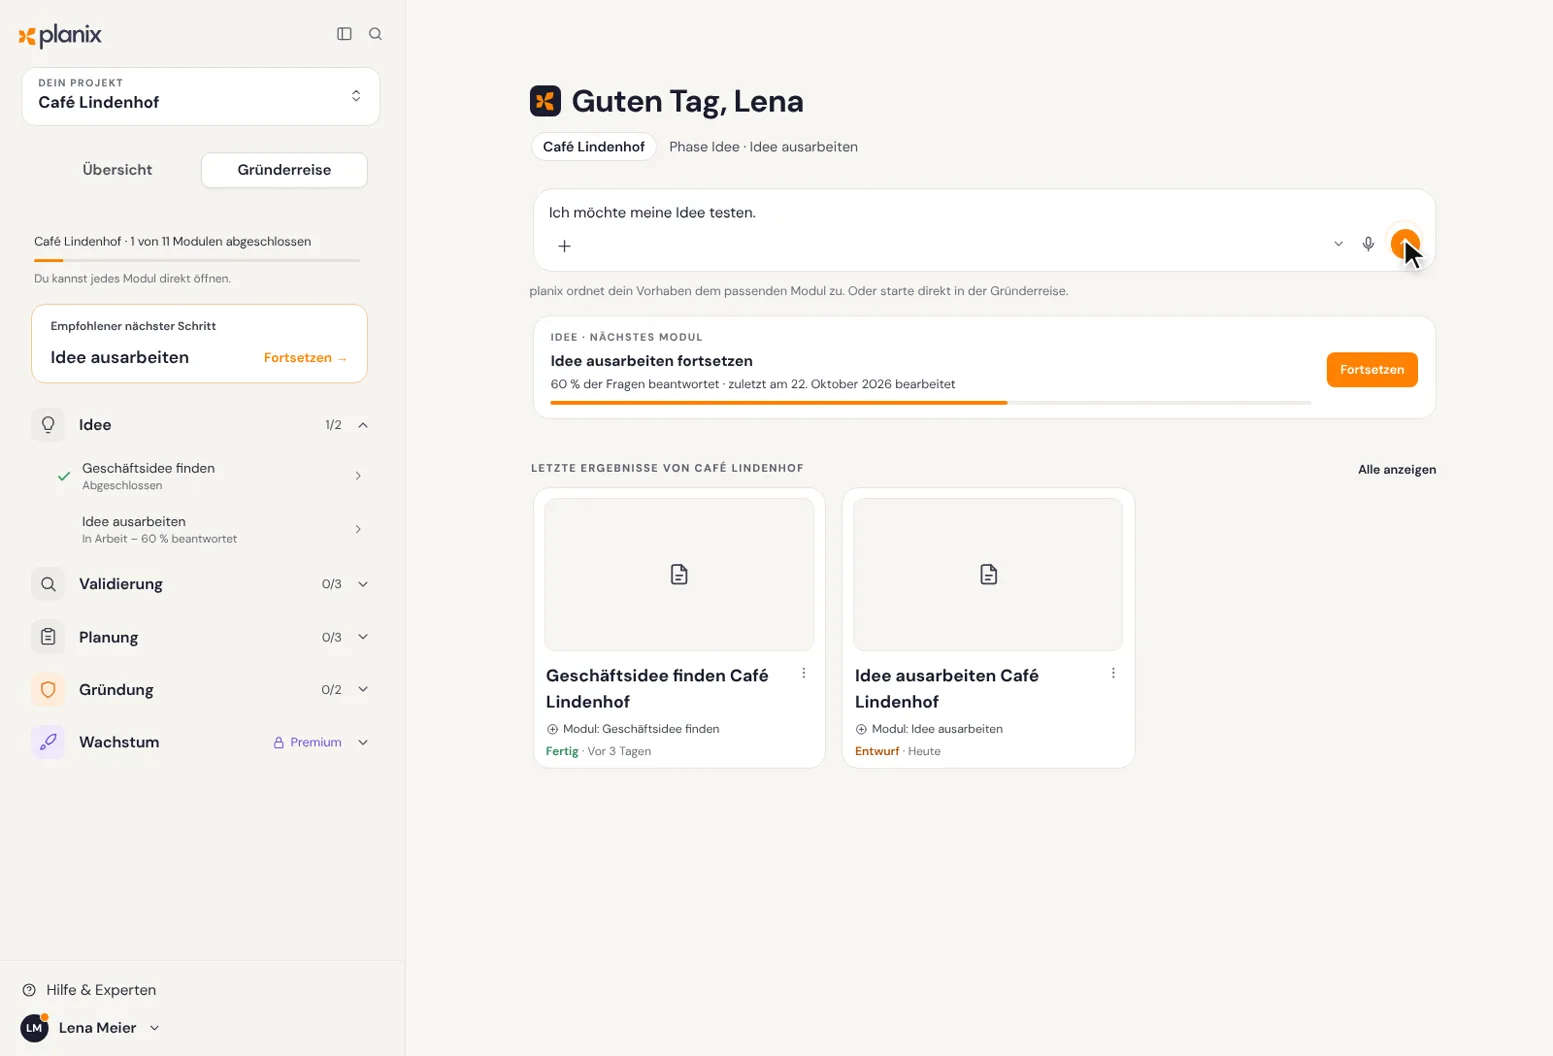Click the Lena Meier name
Viewport: 1553px width, 1056px height.
[97, 1028]
